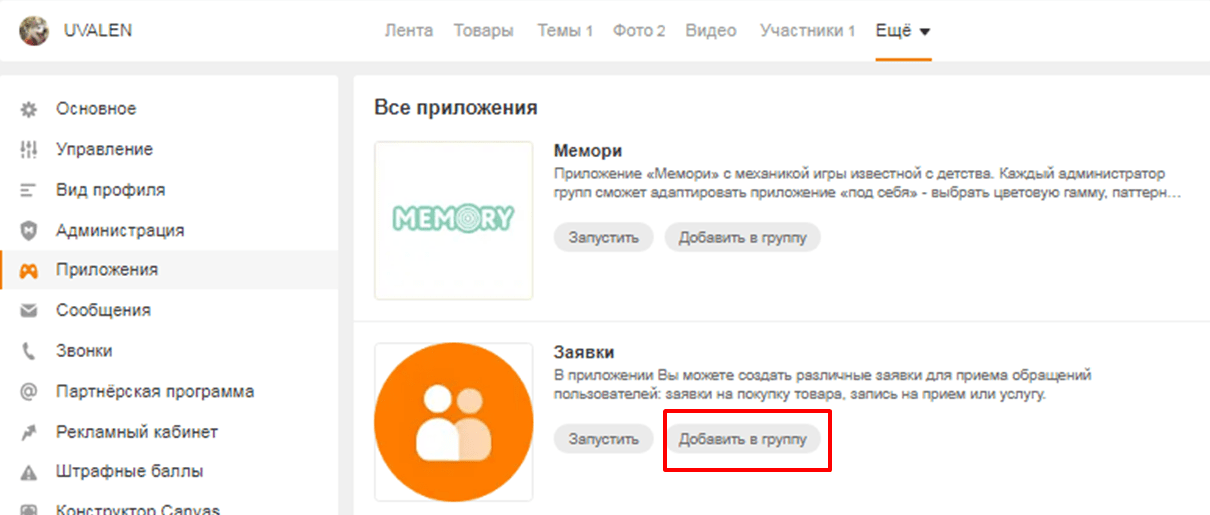The image size is (1210, 515).
Task: Add the Мемори app to group
Action: 743,238
